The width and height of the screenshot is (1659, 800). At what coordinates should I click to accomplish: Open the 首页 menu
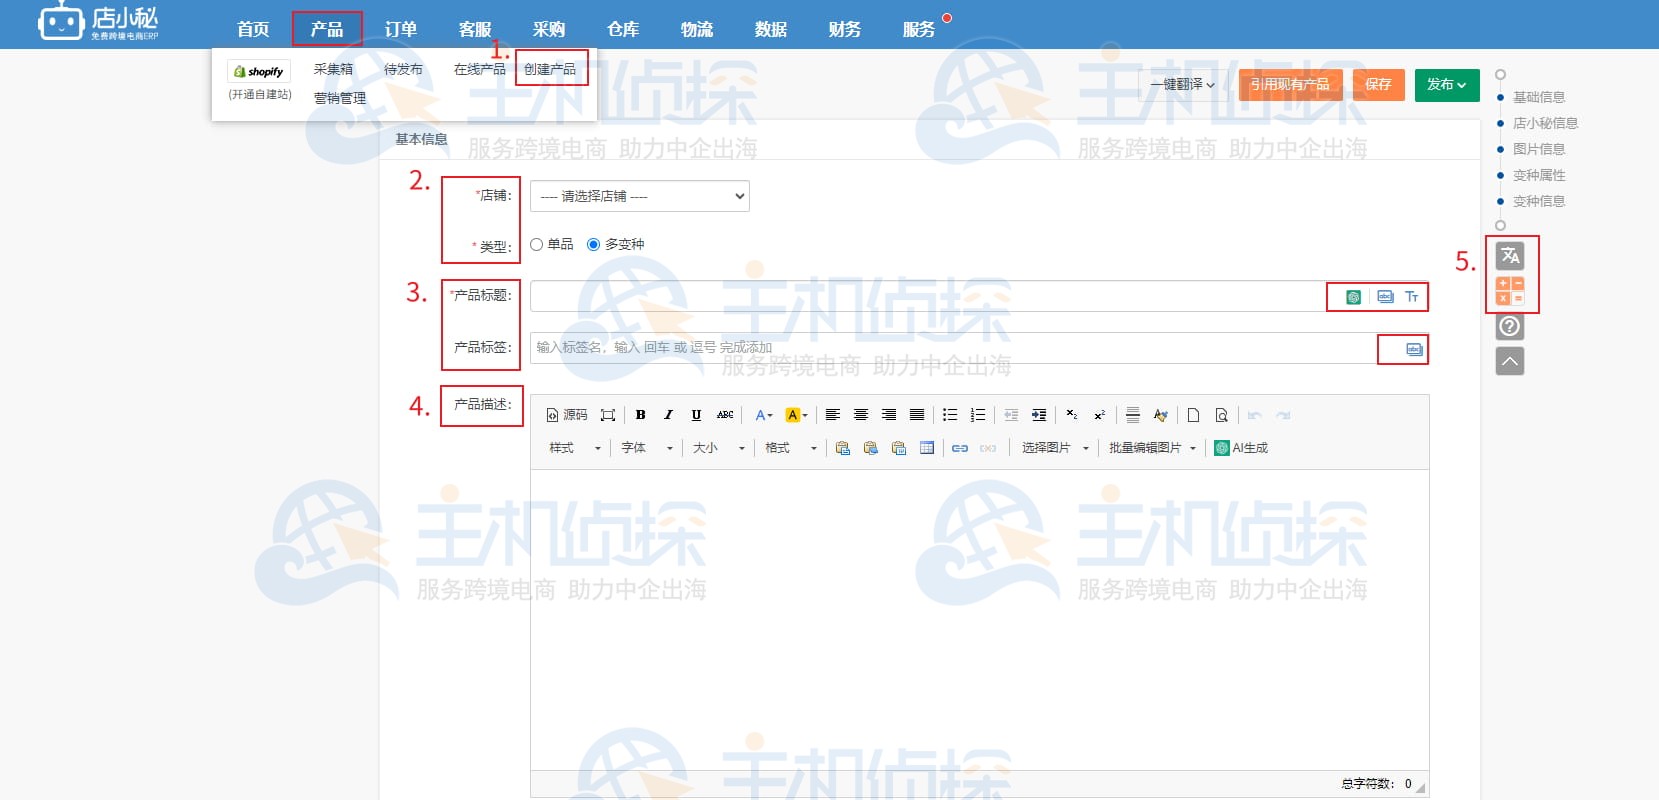click(253, 29)
